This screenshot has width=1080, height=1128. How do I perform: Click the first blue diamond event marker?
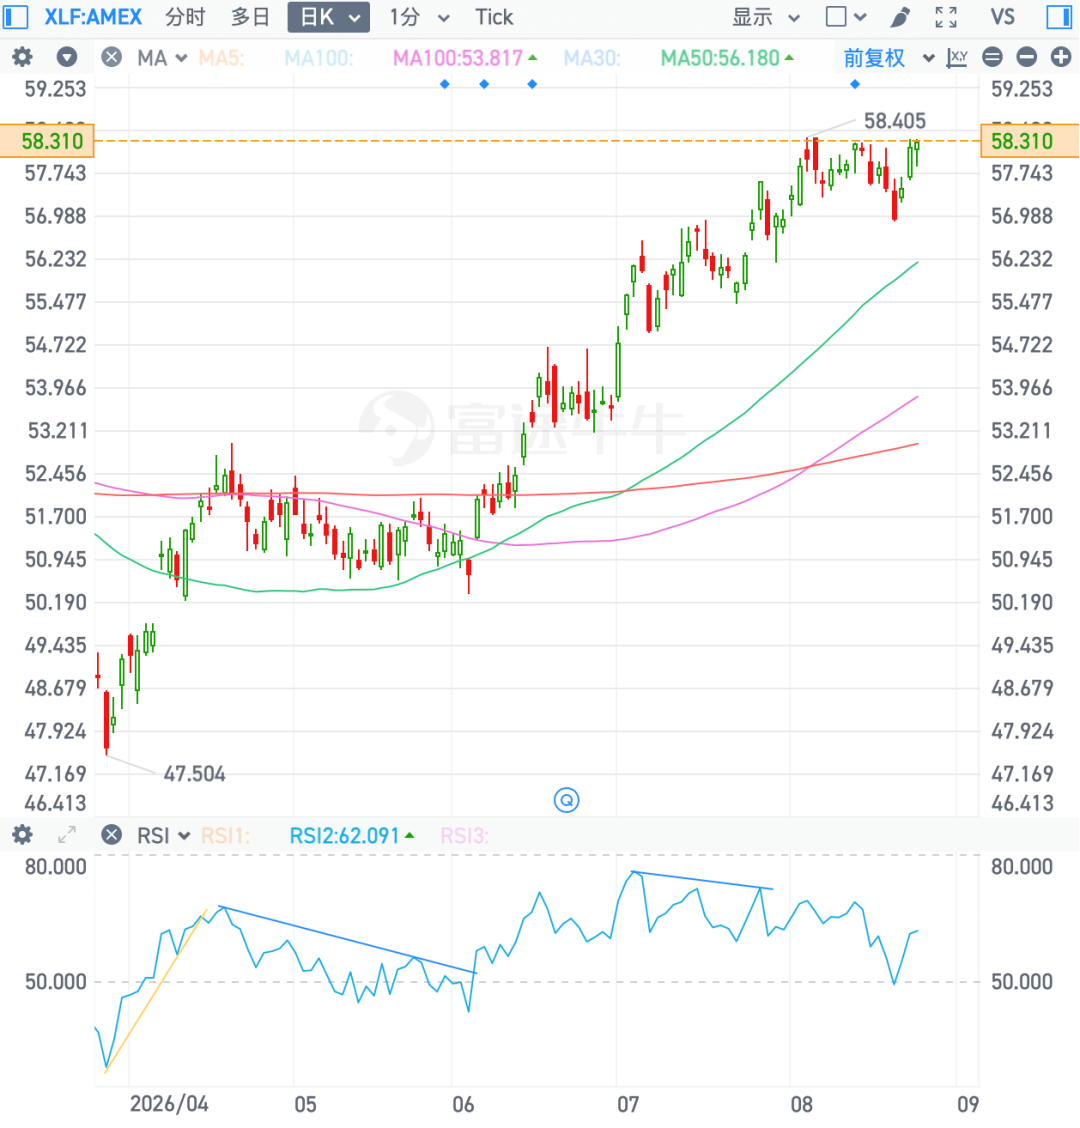click(x=445, y=84)
